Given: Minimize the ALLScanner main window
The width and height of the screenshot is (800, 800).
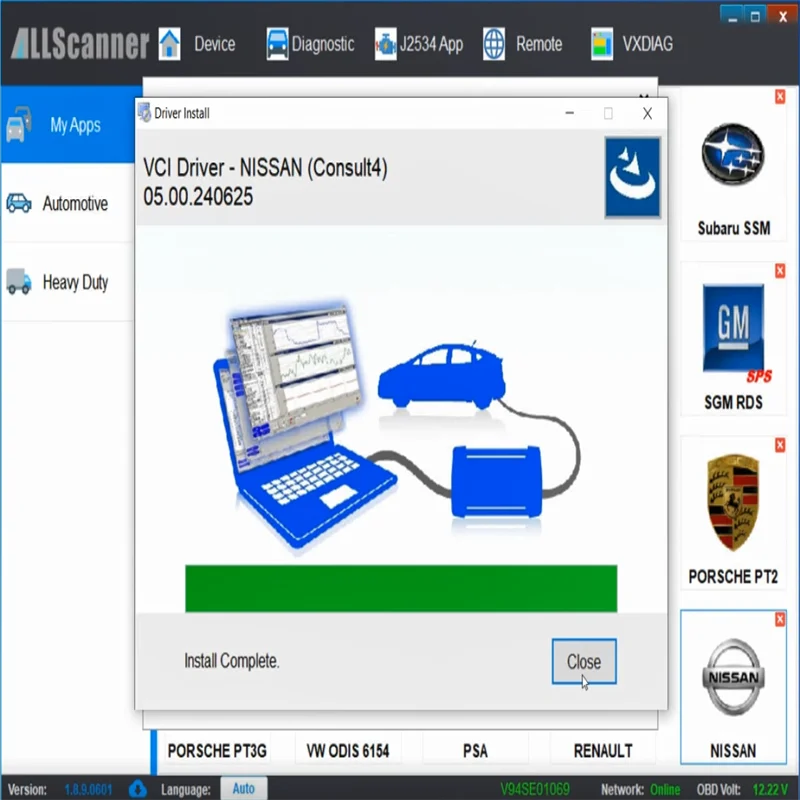Looking at the screenshot, I should (x=733, y=16).
